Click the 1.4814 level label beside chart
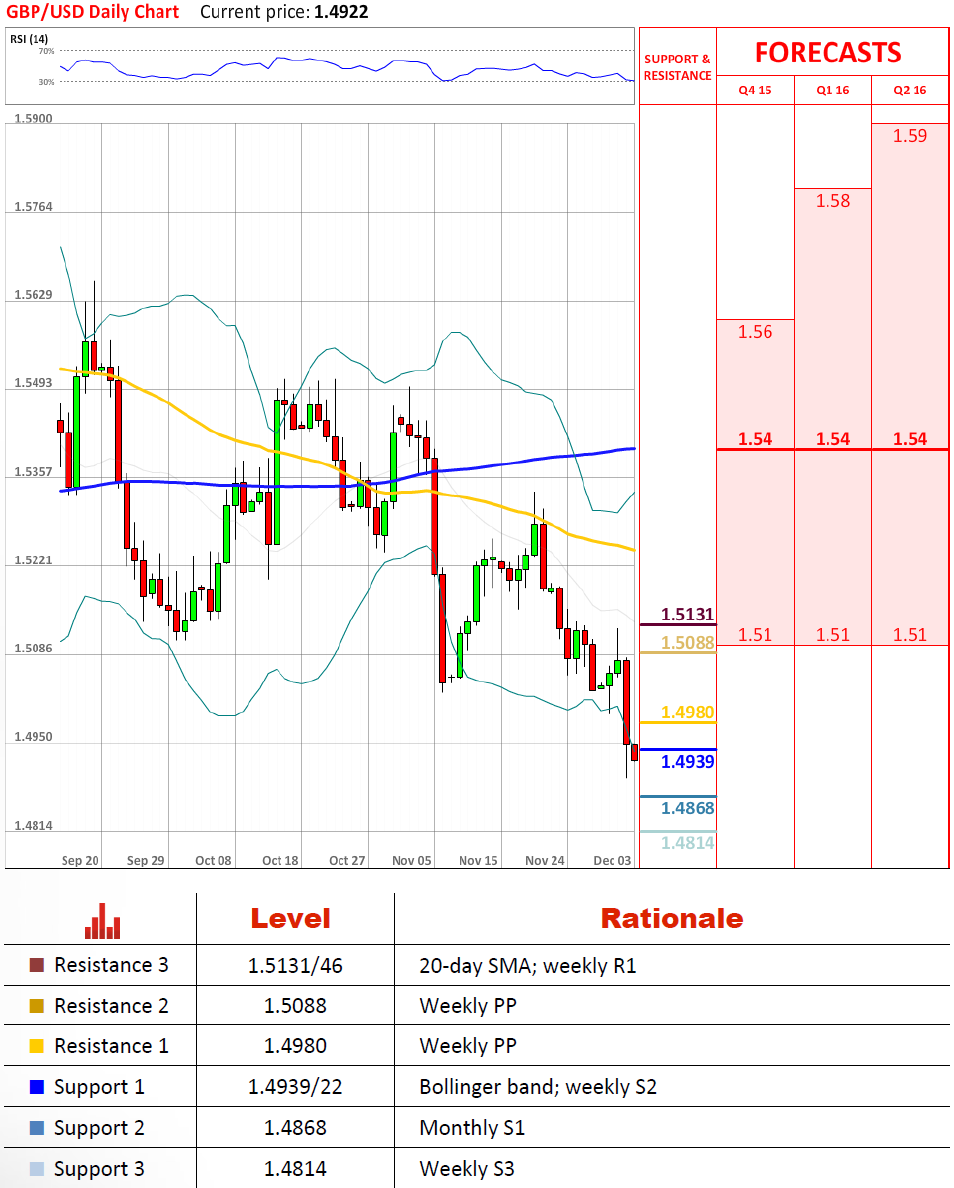The height and width of the screenshot is (1188, 954). (687, 843)
